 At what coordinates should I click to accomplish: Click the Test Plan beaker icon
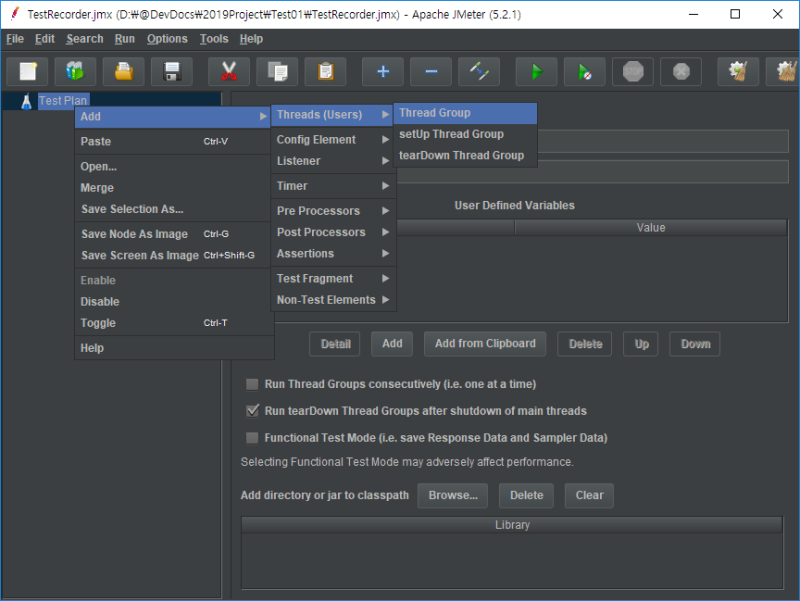(27, 101)
